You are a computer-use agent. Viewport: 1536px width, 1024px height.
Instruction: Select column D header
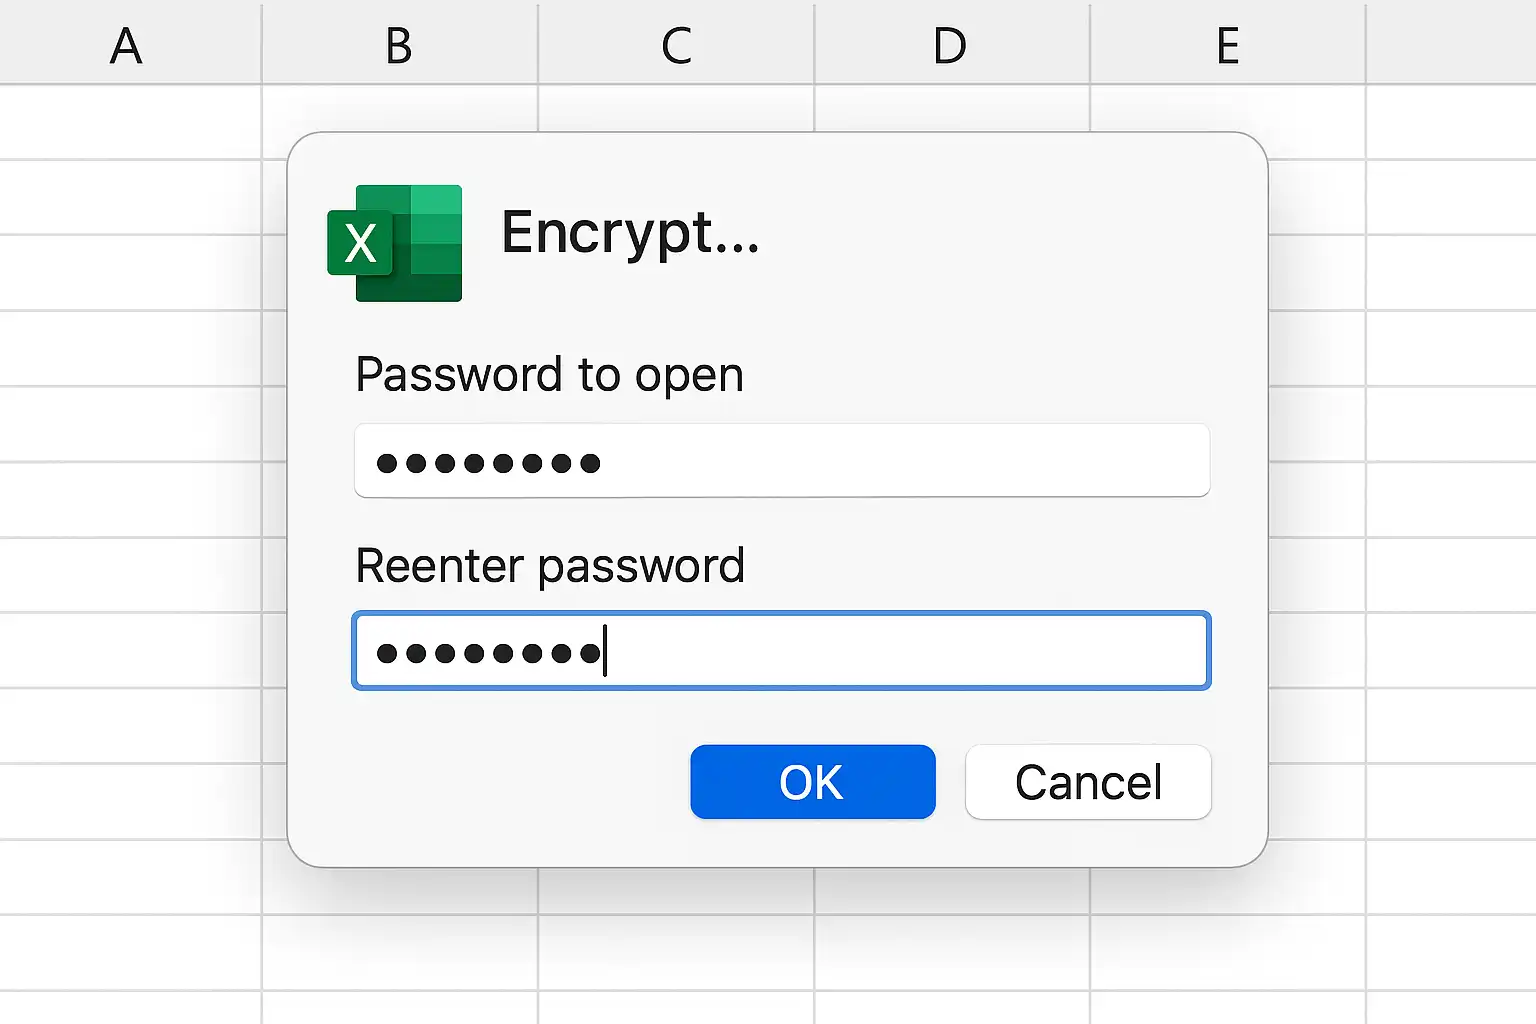(952, 43)
